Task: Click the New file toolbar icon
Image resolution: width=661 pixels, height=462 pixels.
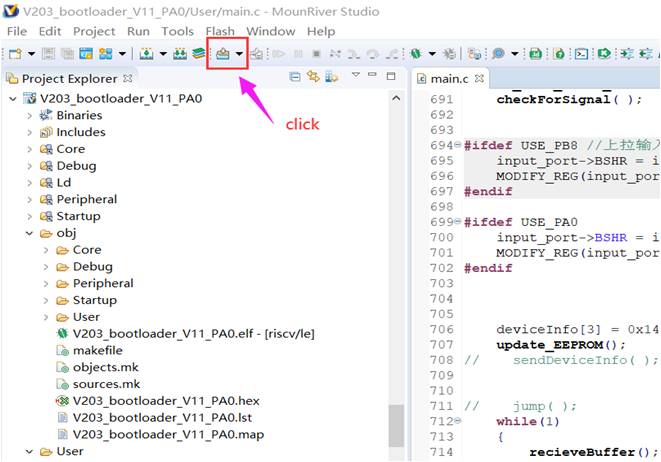Action: [x=16, y=54]
